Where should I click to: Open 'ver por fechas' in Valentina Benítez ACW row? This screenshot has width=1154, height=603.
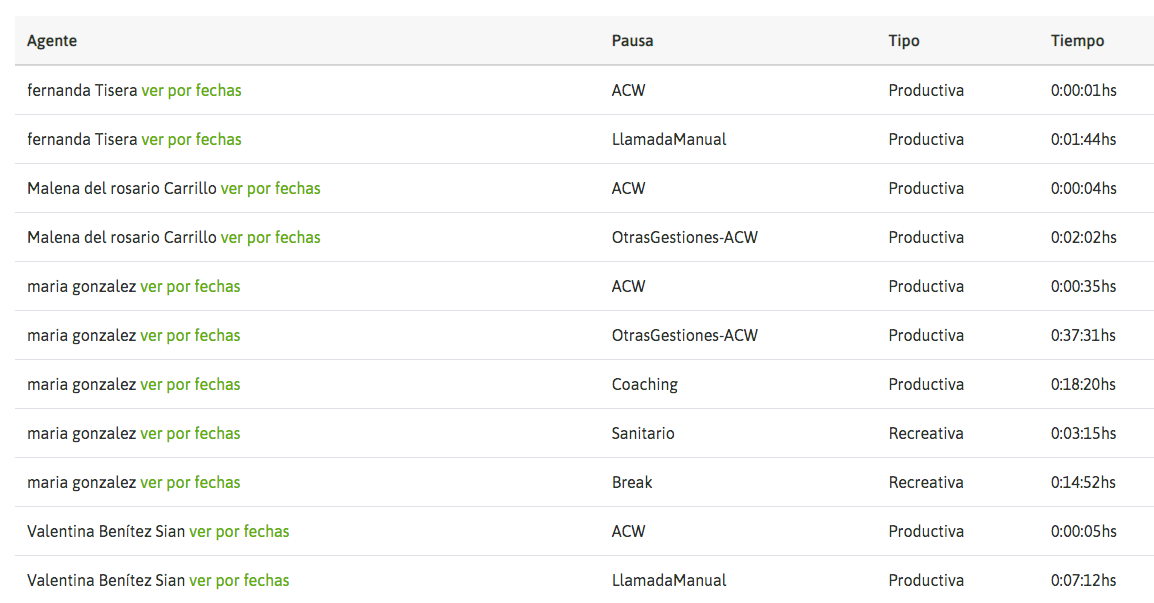(239, 531)
